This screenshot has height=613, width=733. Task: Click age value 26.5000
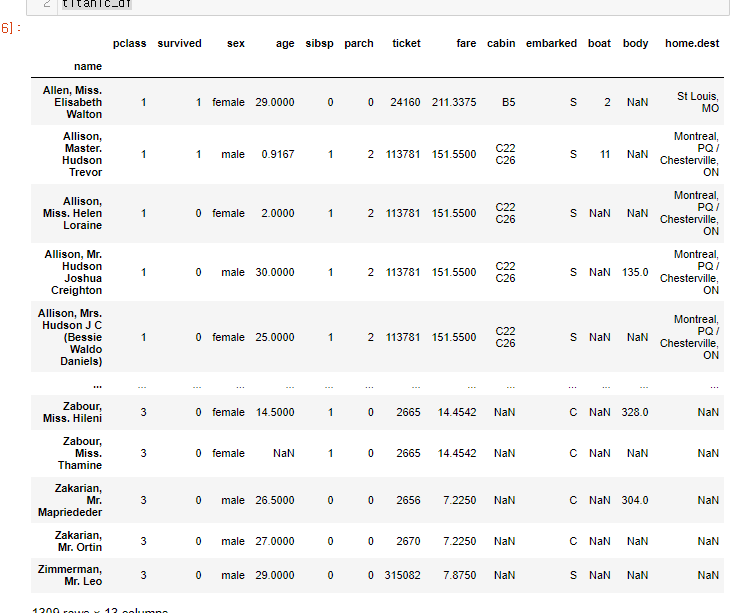275,500
